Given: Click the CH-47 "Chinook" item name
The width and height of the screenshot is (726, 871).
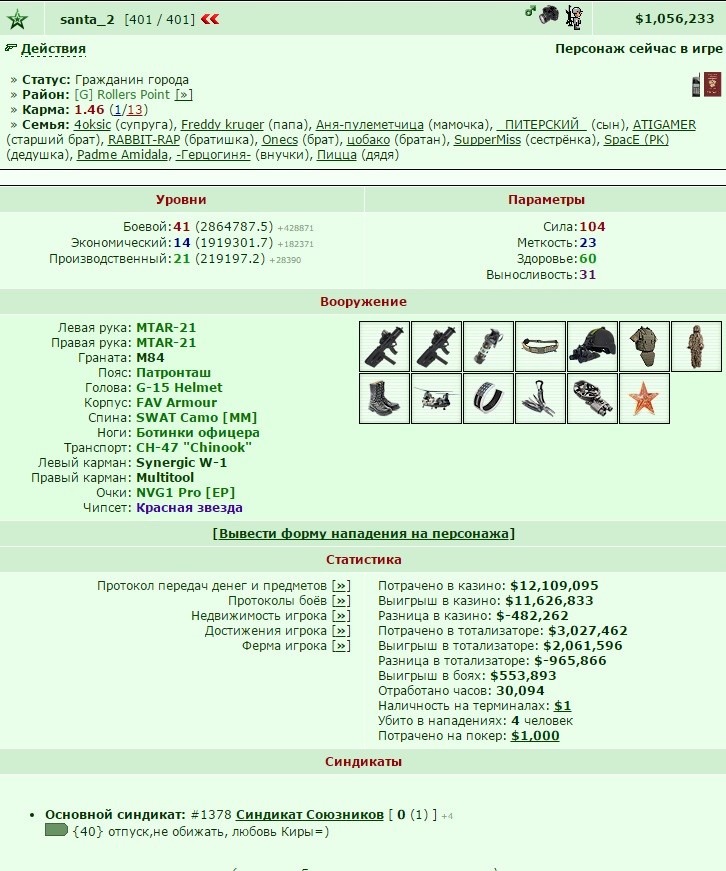Looking at the screenshot, I should tap(194, 448).
